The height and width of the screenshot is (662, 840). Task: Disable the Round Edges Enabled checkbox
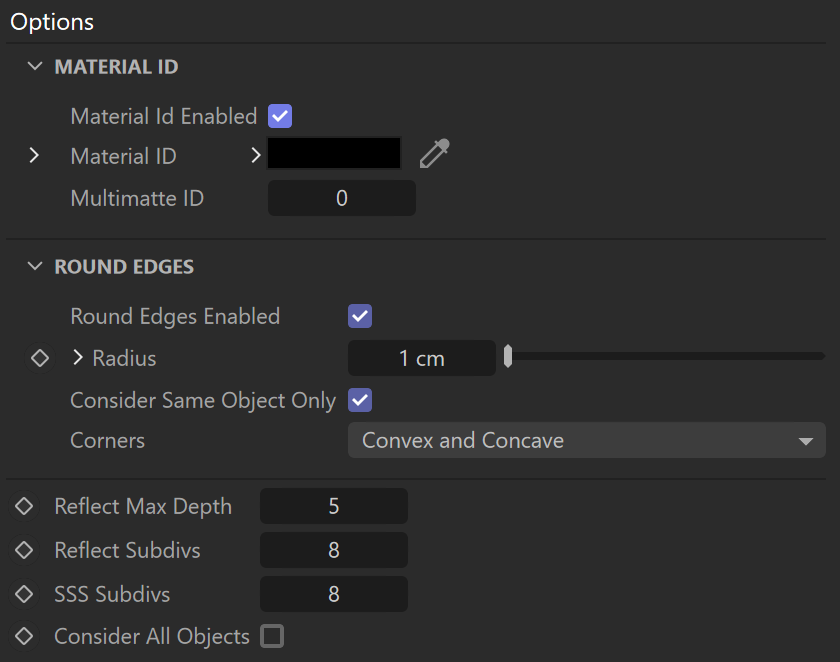(360, 316)
